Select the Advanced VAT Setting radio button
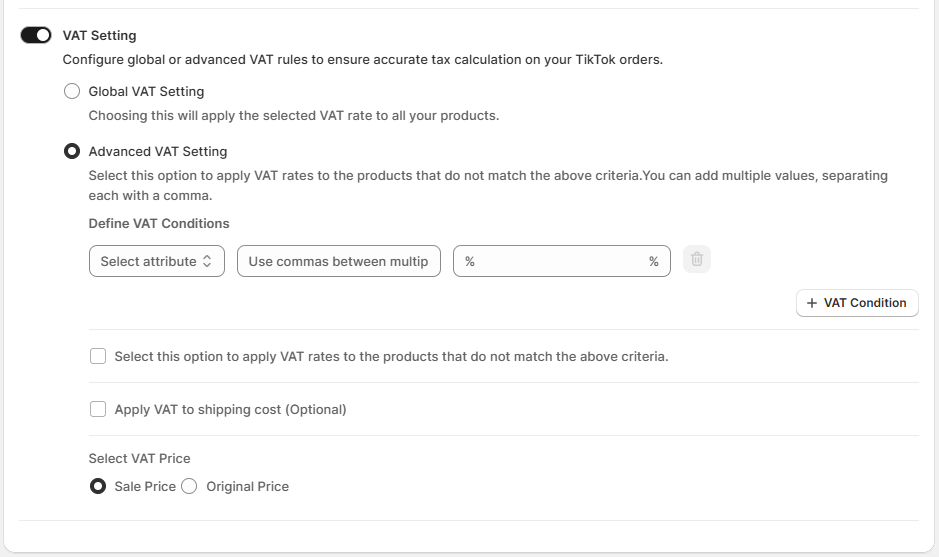Viewport: 939px width, 557px height. 72,152
